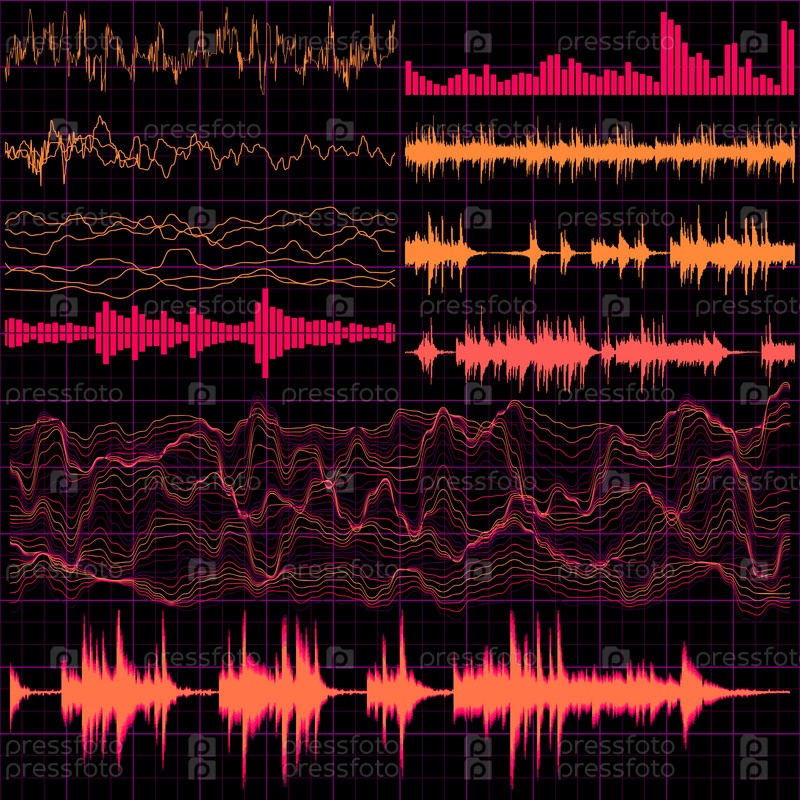The height and width of the screenshot is (800, 800).
Task: Click the tallest bar in the mirrored pink equalizer
Action: [265, 333]
